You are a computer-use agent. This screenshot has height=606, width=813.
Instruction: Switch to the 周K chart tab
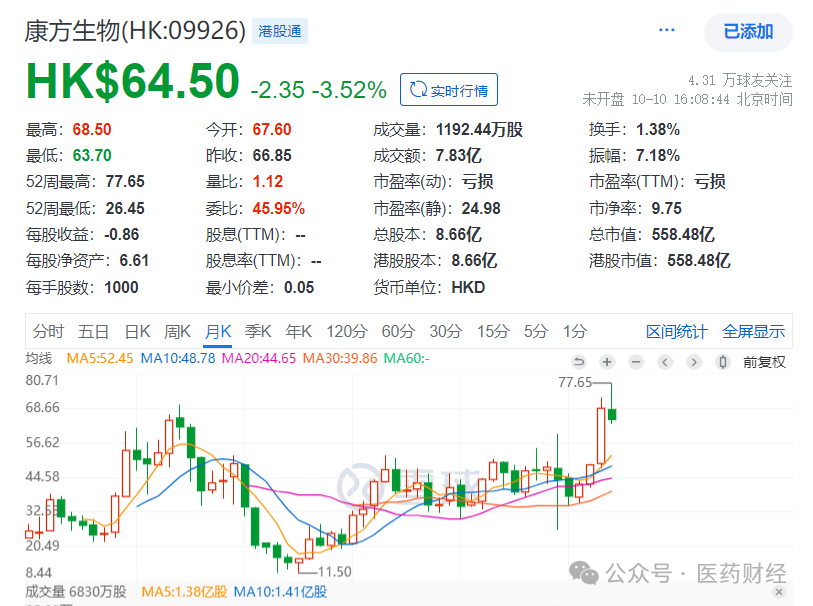177,332
